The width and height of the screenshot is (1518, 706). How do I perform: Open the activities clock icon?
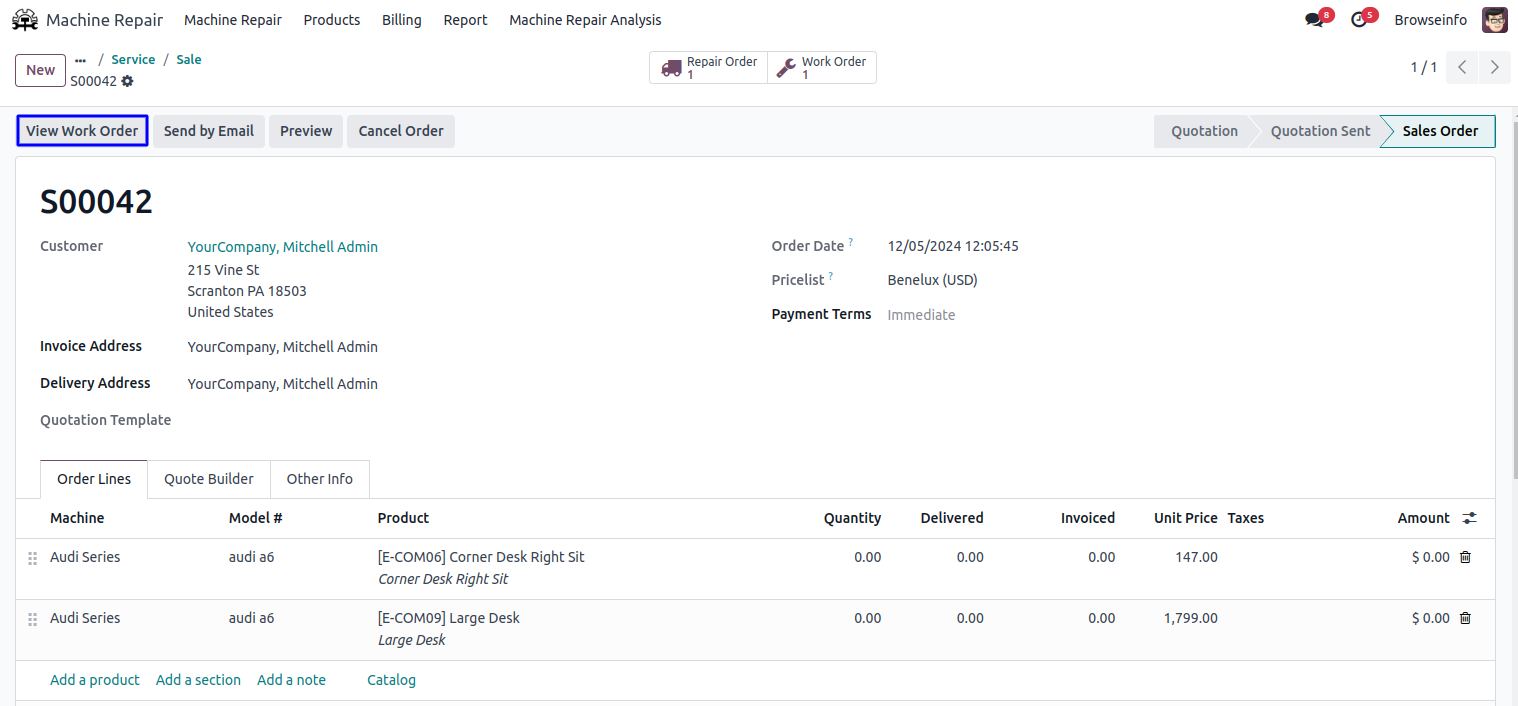(1358, 20)
